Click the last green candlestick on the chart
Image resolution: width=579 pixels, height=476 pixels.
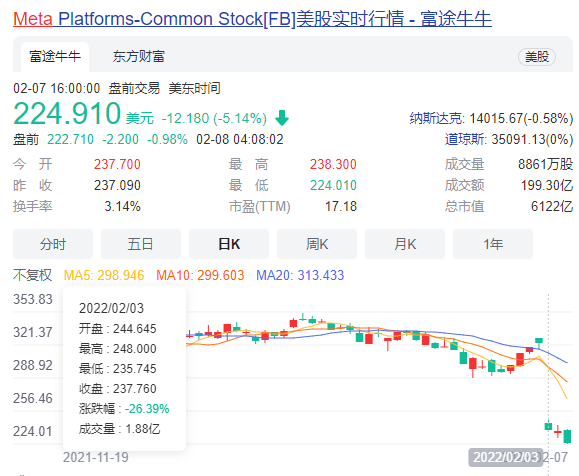pos(567,436)
